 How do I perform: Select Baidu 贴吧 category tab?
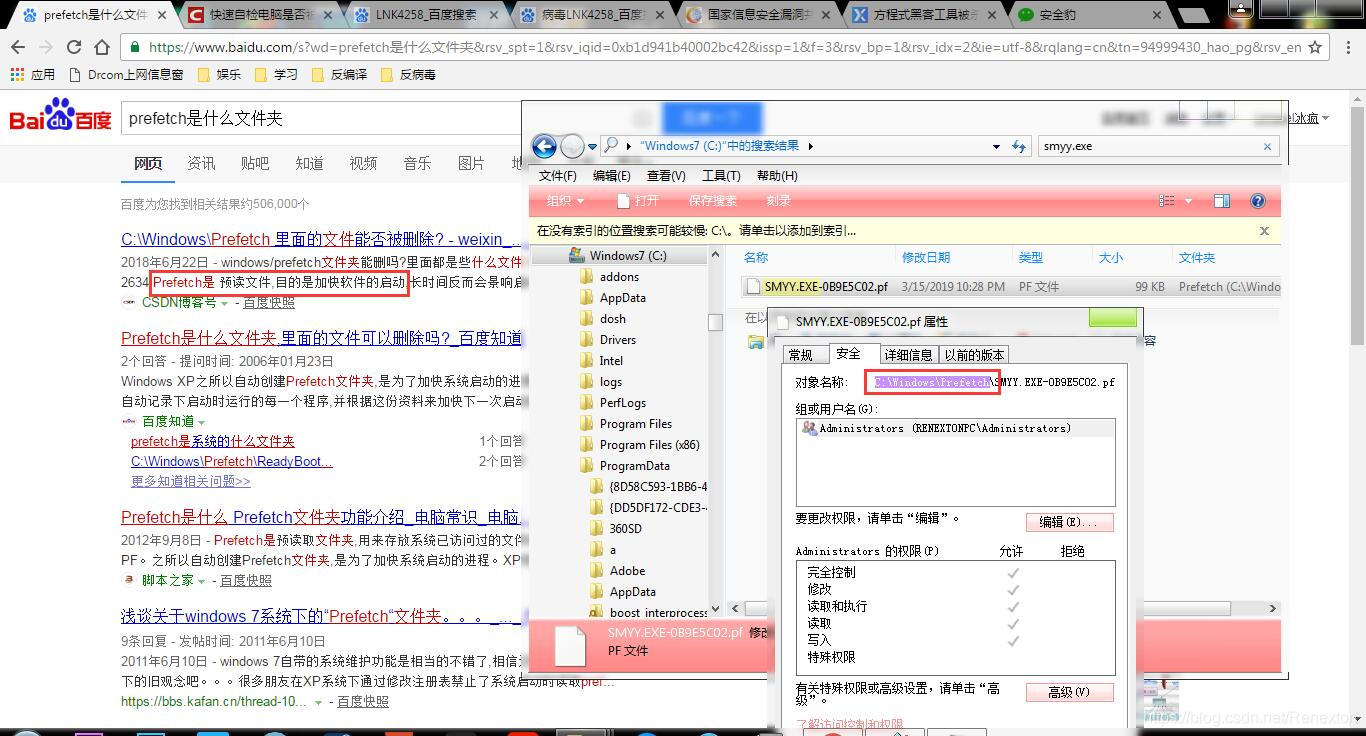click(255, 163)
